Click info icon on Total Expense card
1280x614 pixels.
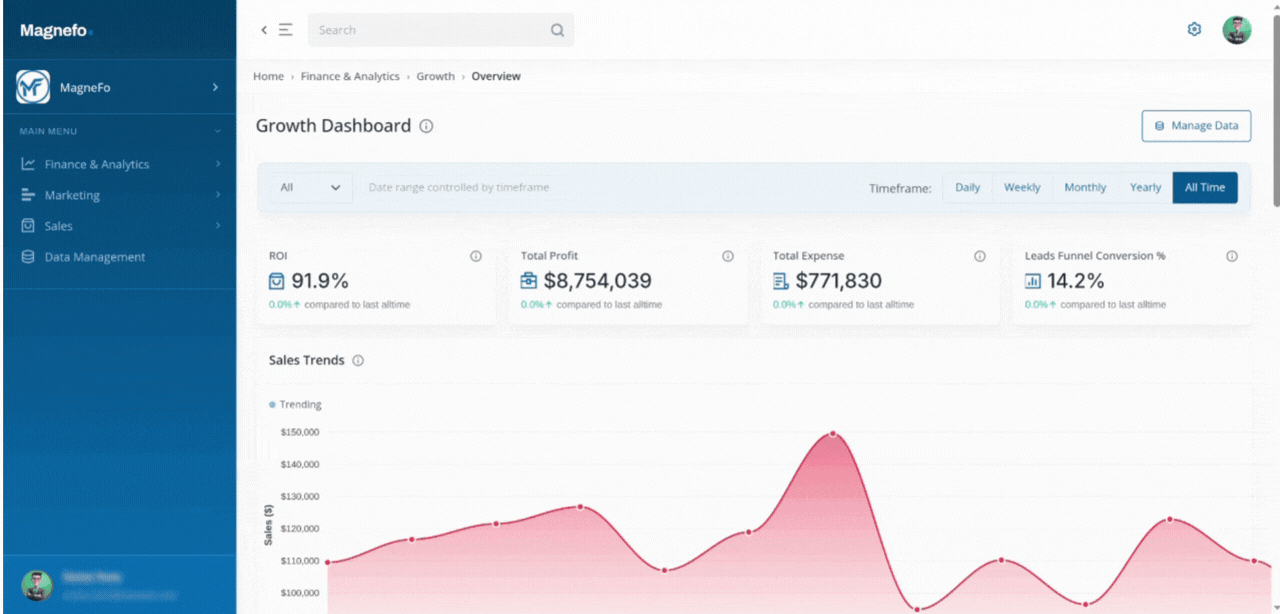(980, 256)
